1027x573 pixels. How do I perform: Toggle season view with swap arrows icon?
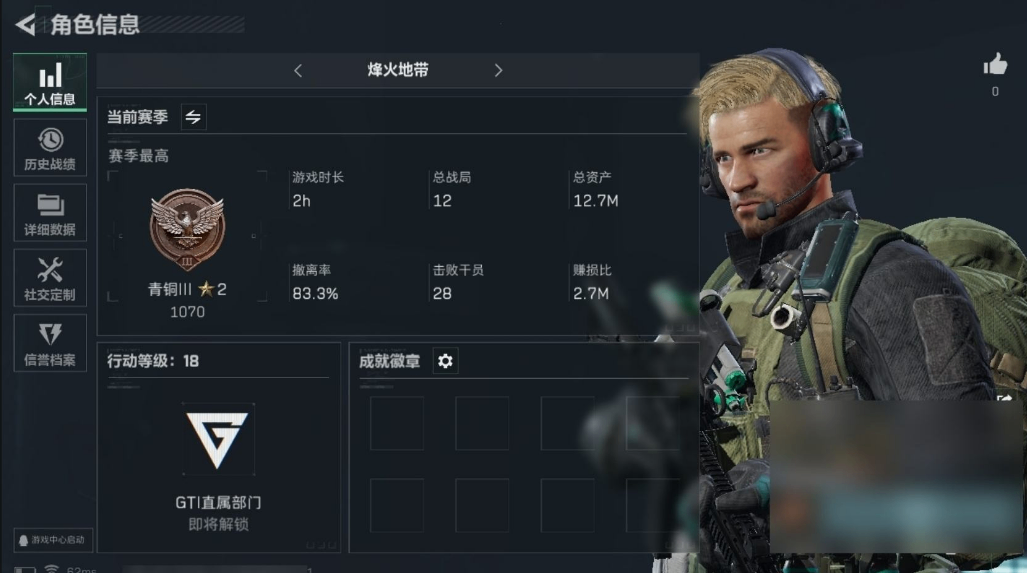[x=193, y=117]
